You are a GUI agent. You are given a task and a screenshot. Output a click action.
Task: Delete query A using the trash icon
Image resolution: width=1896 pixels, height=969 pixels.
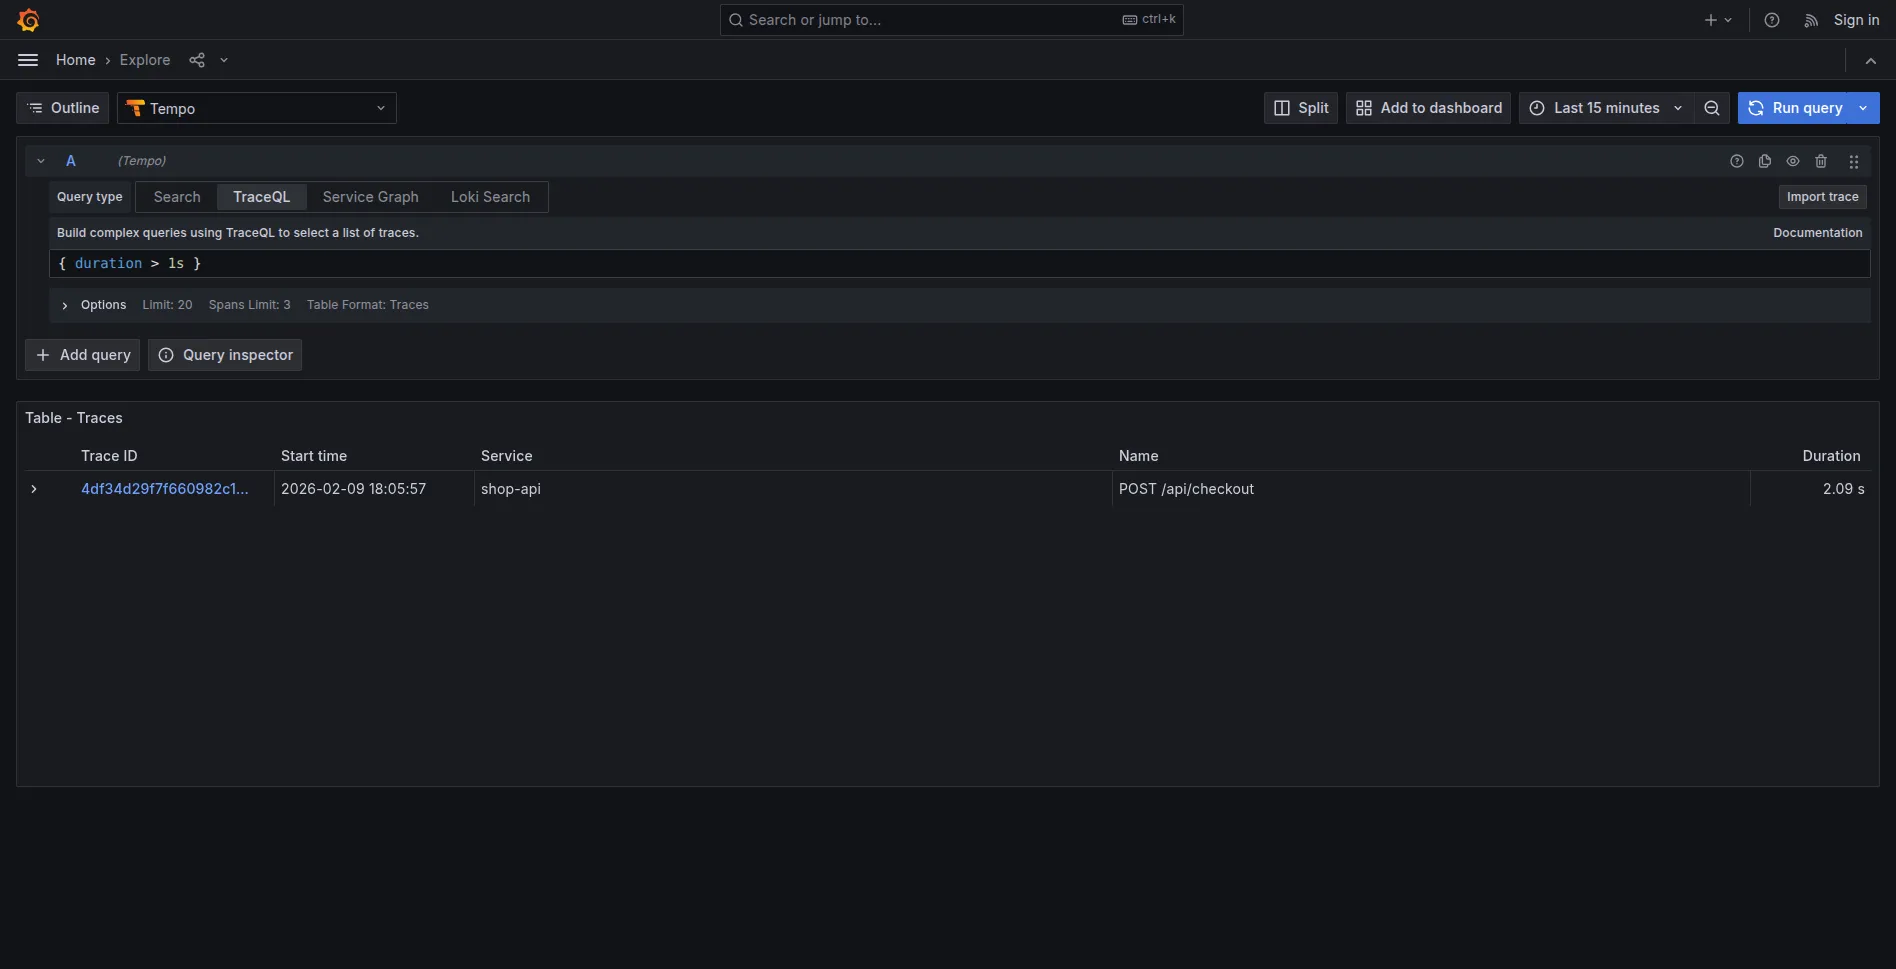[x=1820, y=161]
